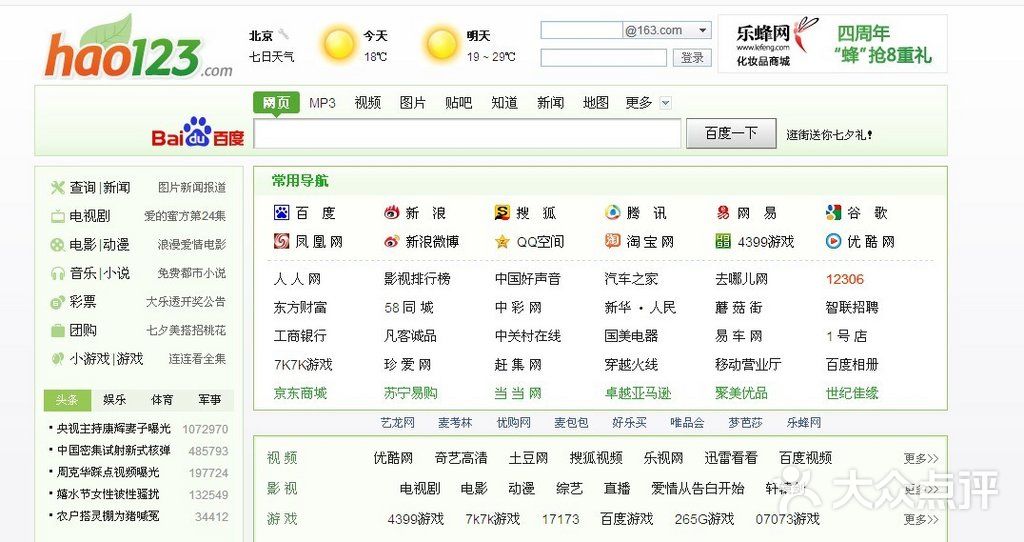Click the Google icon beside 谷歌
1024x542 pixels.
click(833, 212)
